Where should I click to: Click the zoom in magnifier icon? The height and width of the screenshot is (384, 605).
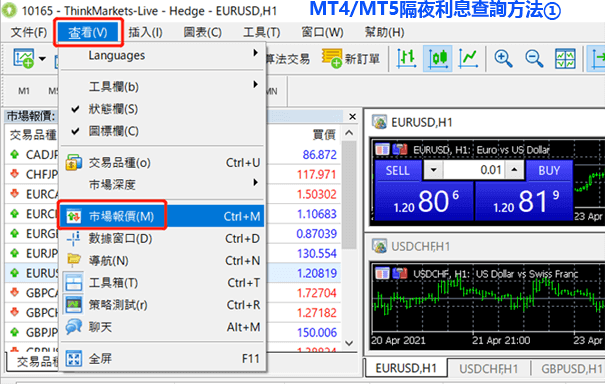click(503, 59)
